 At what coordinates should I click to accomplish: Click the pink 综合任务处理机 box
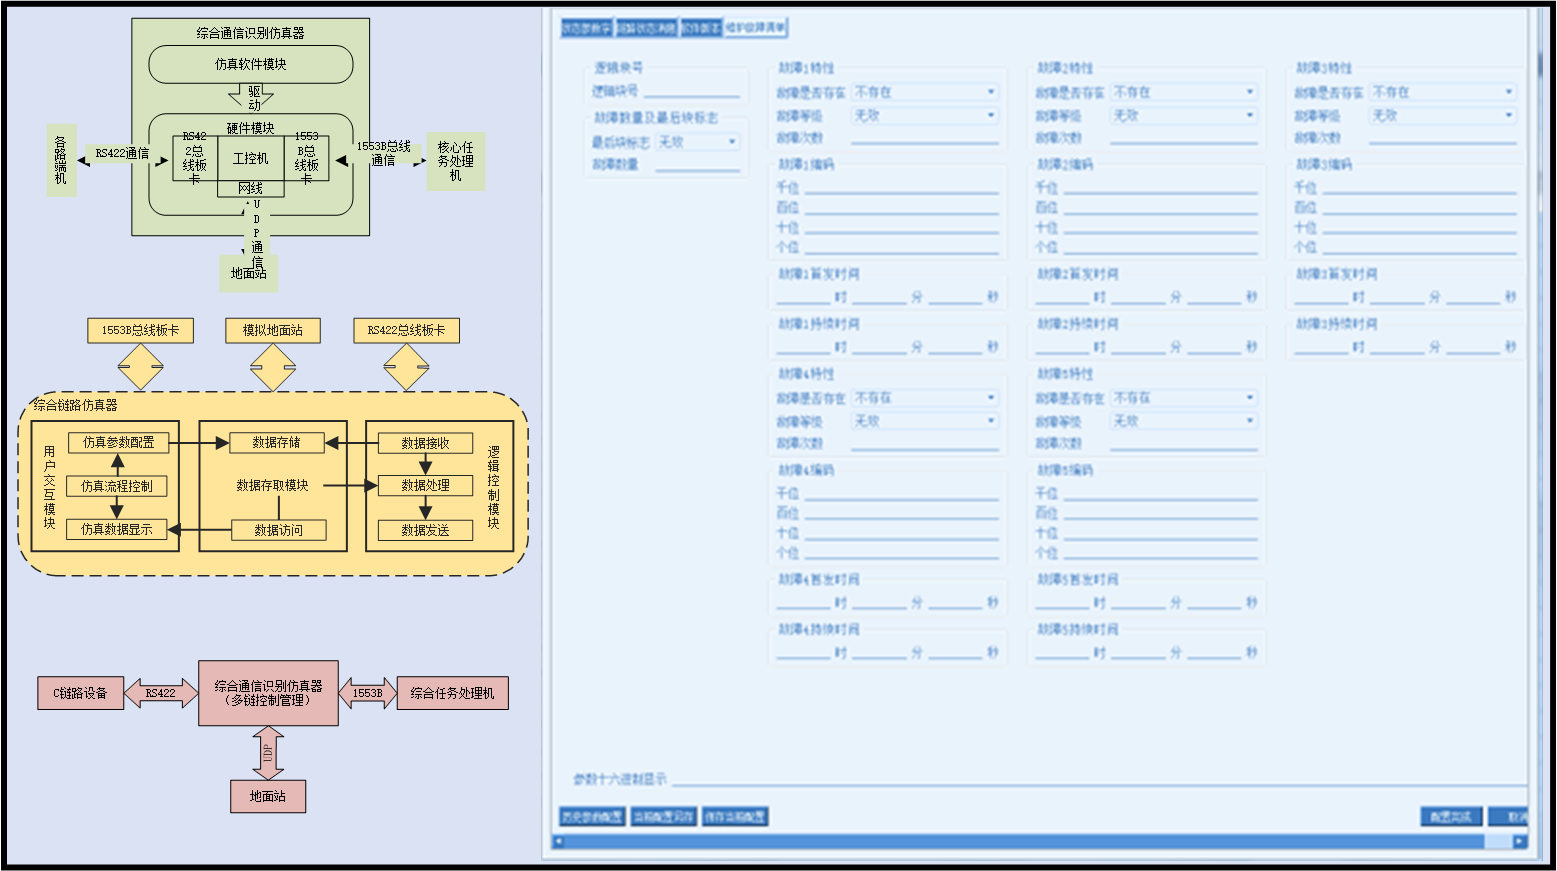[x=453, y=693]
